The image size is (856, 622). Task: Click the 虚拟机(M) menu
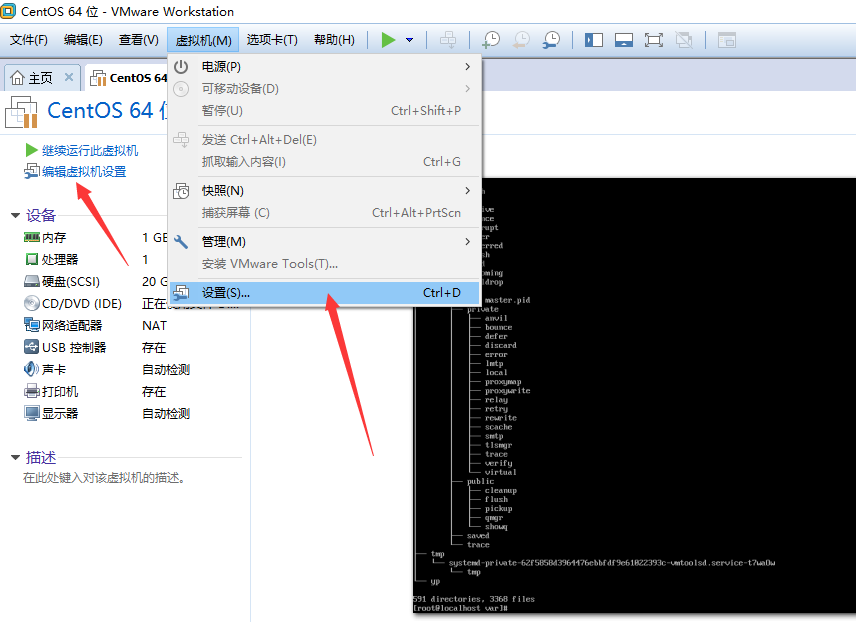coord(203,40)
